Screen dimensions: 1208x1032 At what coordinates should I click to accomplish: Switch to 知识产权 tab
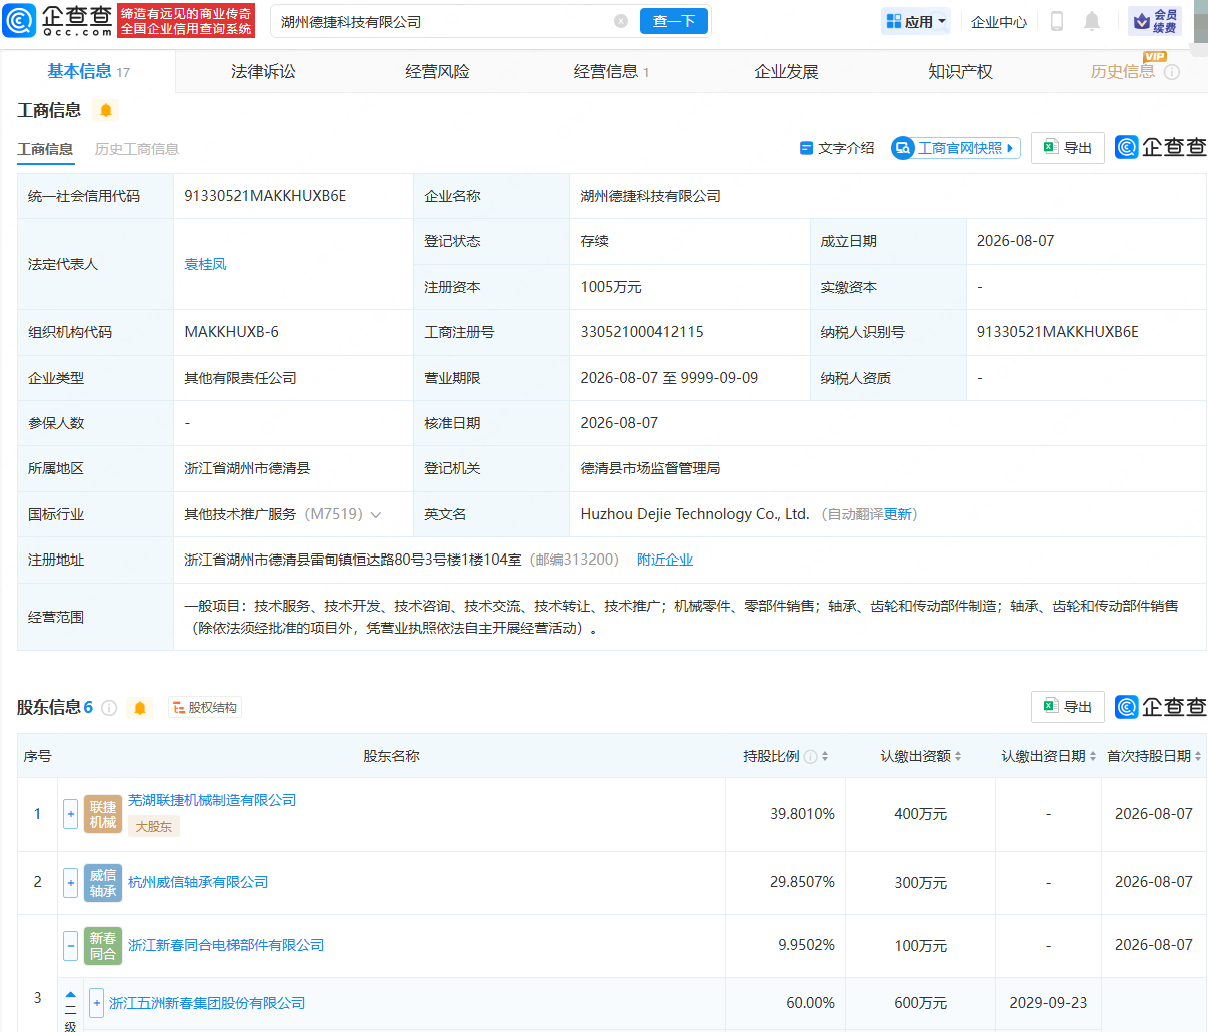[x=960, y=71]
